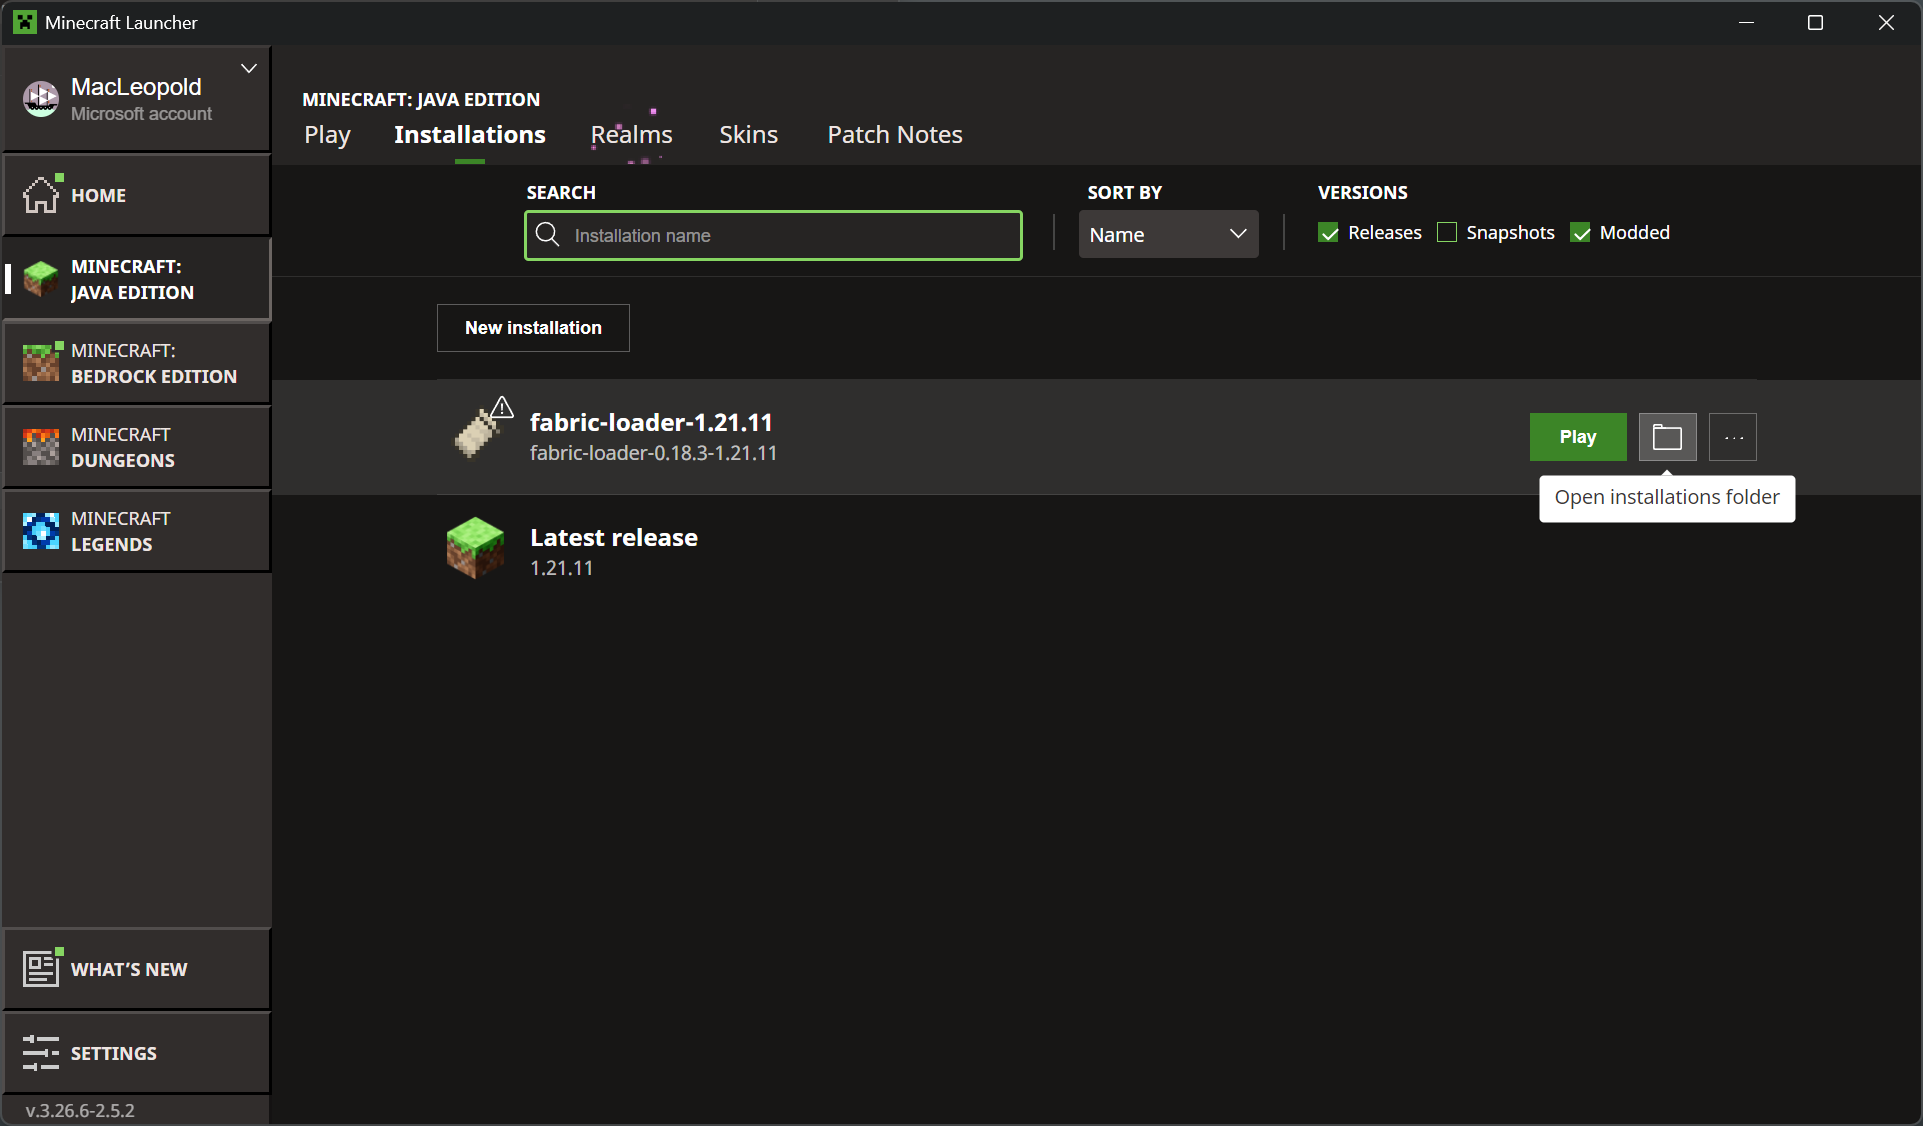Screen dimensions: 1923x1126
Task: Switch to the Skins tab
Action: (x=747, y=134)
